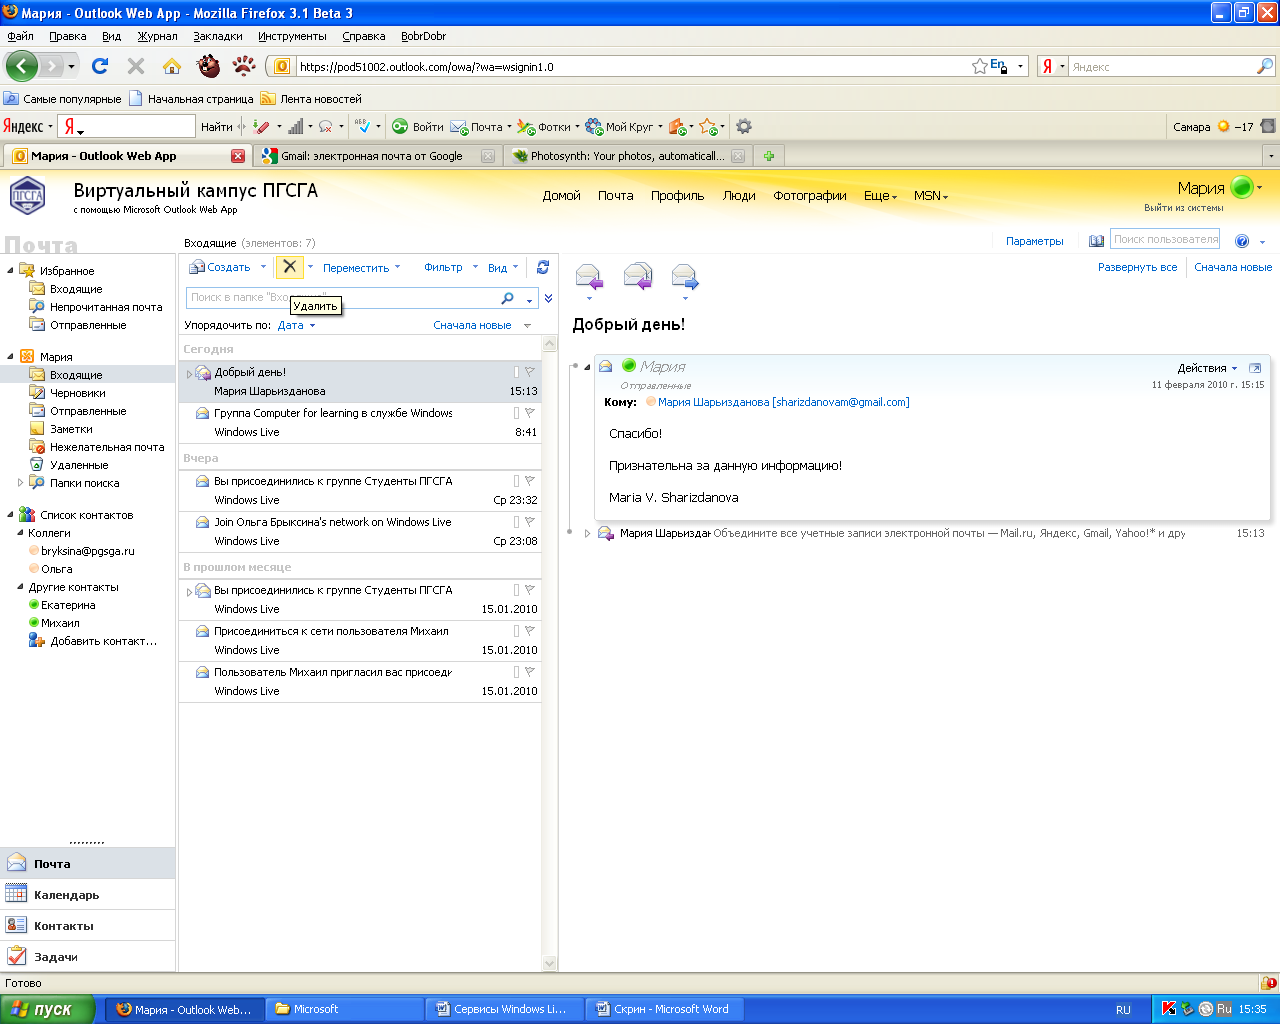1280x1024 pixels.
Task: Flag the 'Присоединиться к сети пользователя Михаил' message
Action: click(530, 631)
